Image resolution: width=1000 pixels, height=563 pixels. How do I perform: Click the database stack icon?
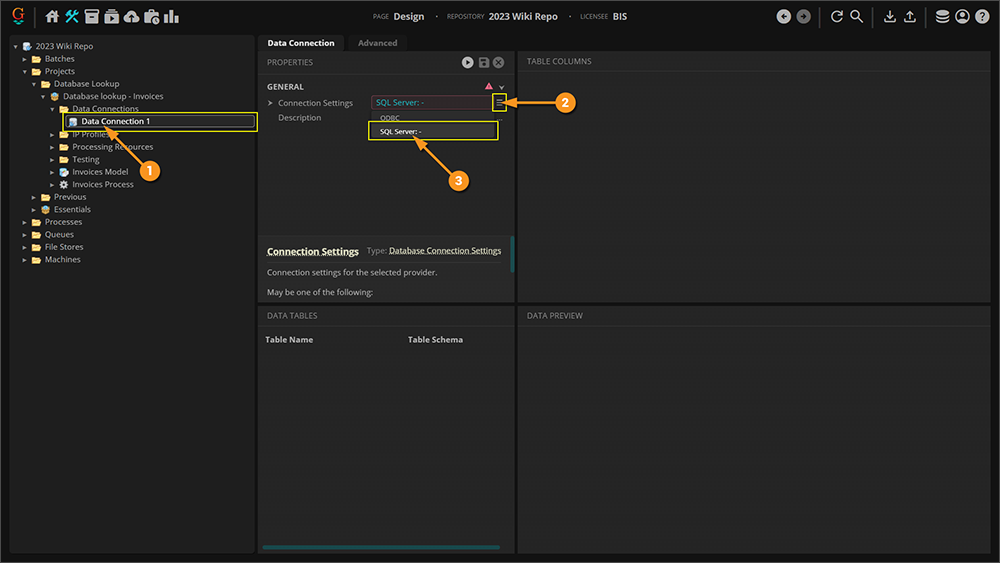click(x=942, y=17)
